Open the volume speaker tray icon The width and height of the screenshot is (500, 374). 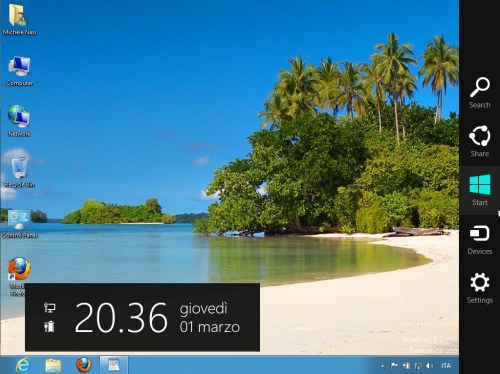429,366
